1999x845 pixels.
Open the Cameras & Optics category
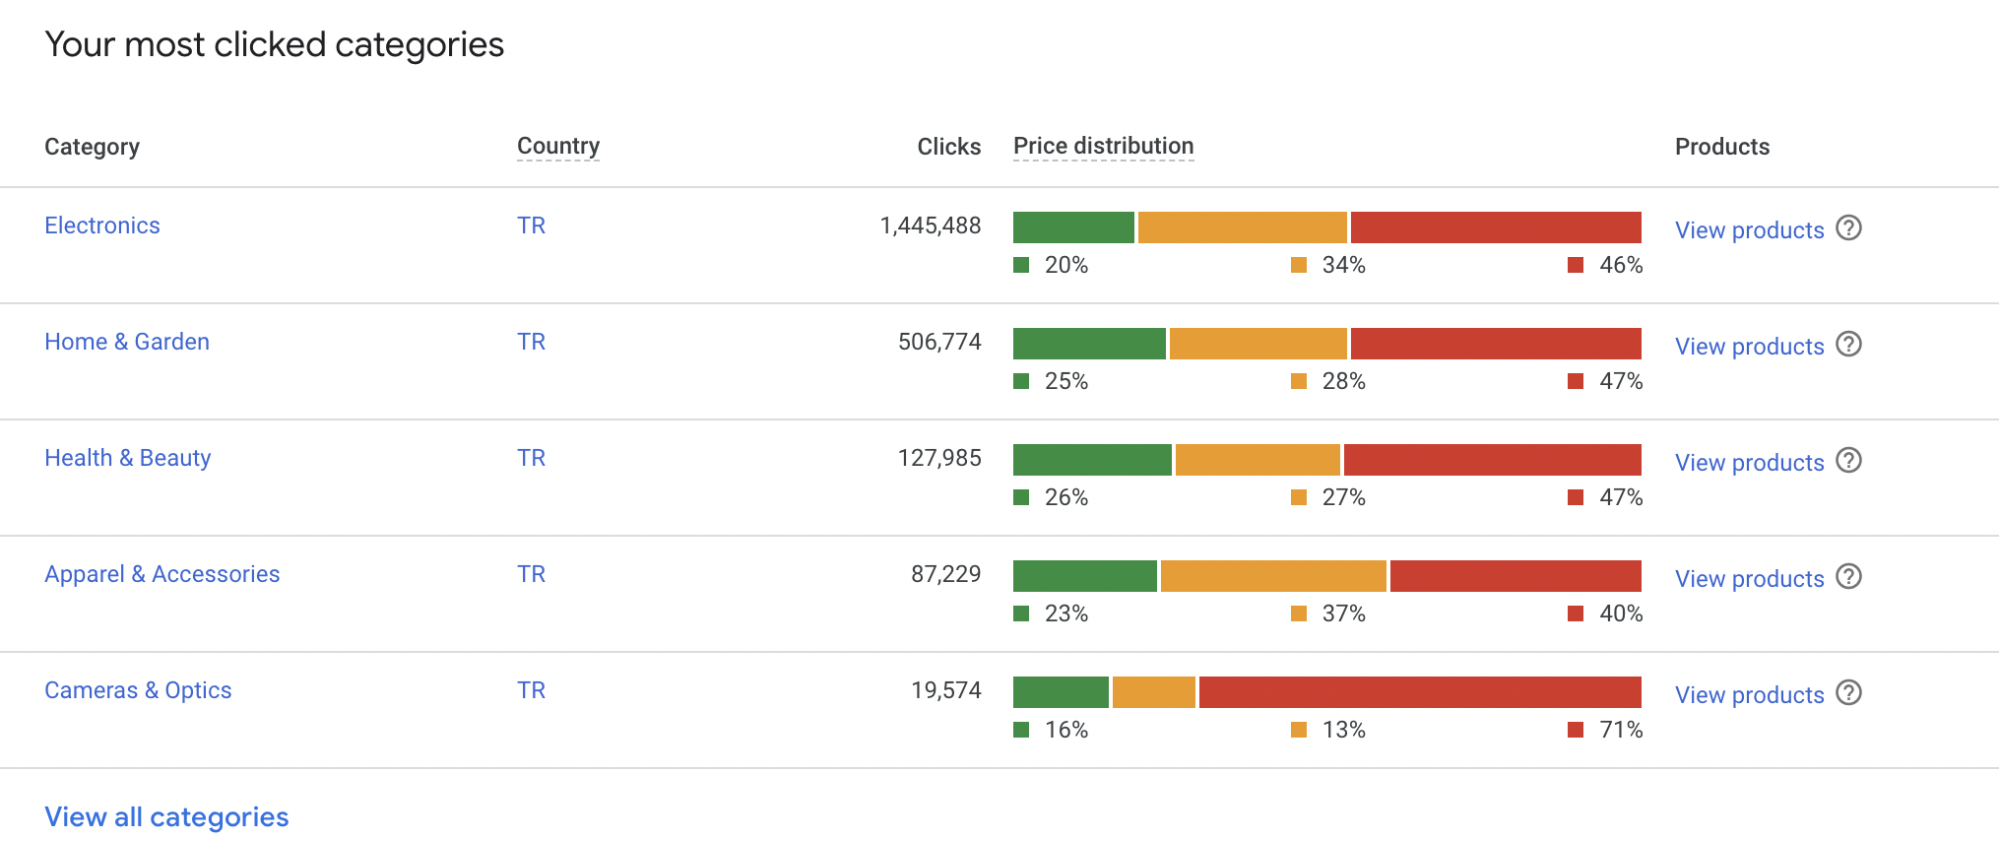138,690
